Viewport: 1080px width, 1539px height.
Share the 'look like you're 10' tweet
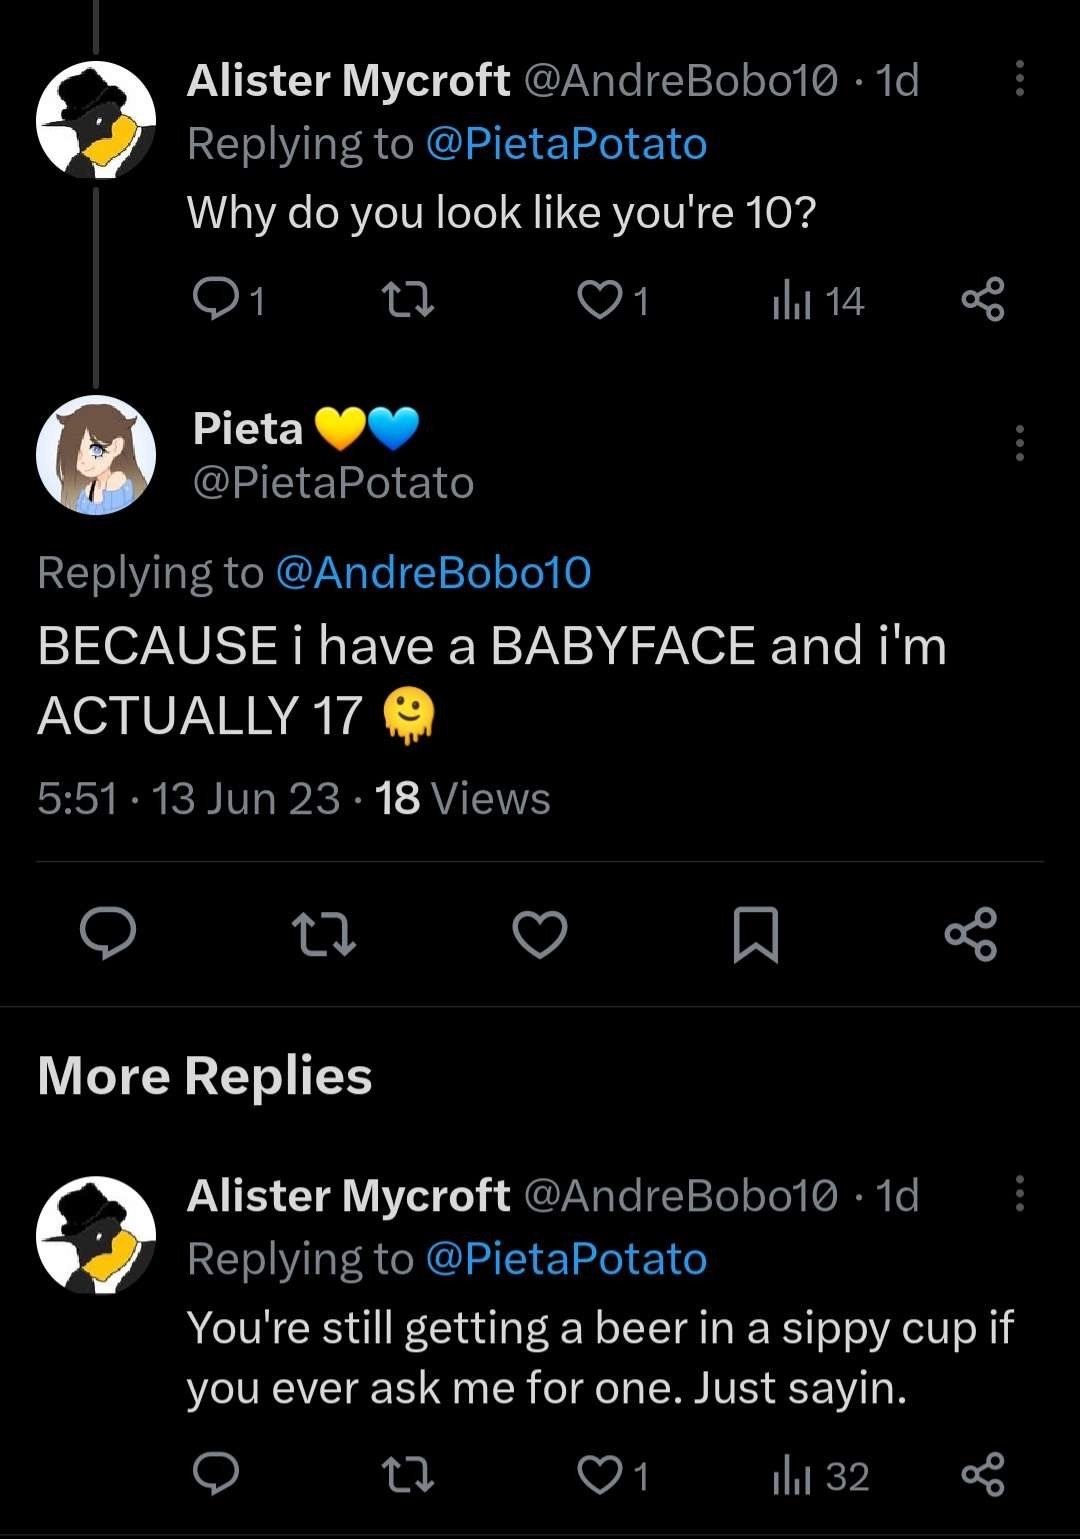coord(982,300)
